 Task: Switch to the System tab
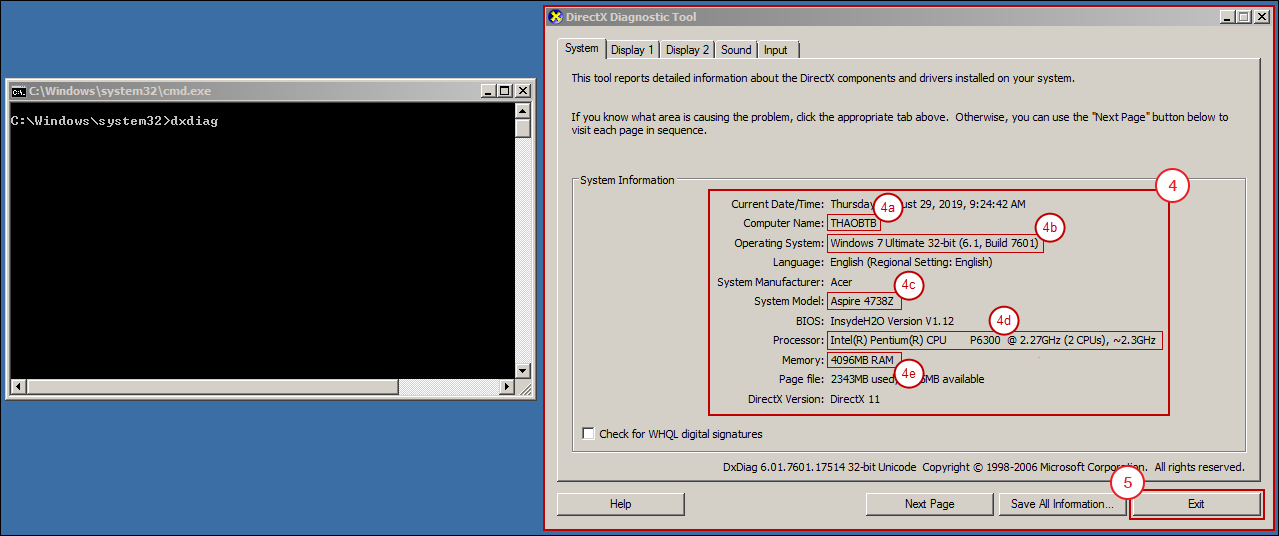581,49
